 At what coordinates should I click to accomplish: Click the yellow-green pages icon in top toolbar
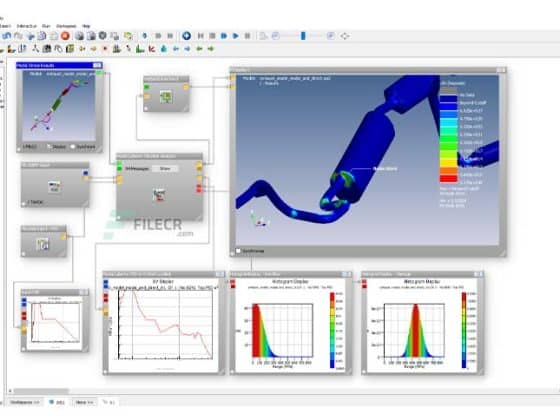128,36
